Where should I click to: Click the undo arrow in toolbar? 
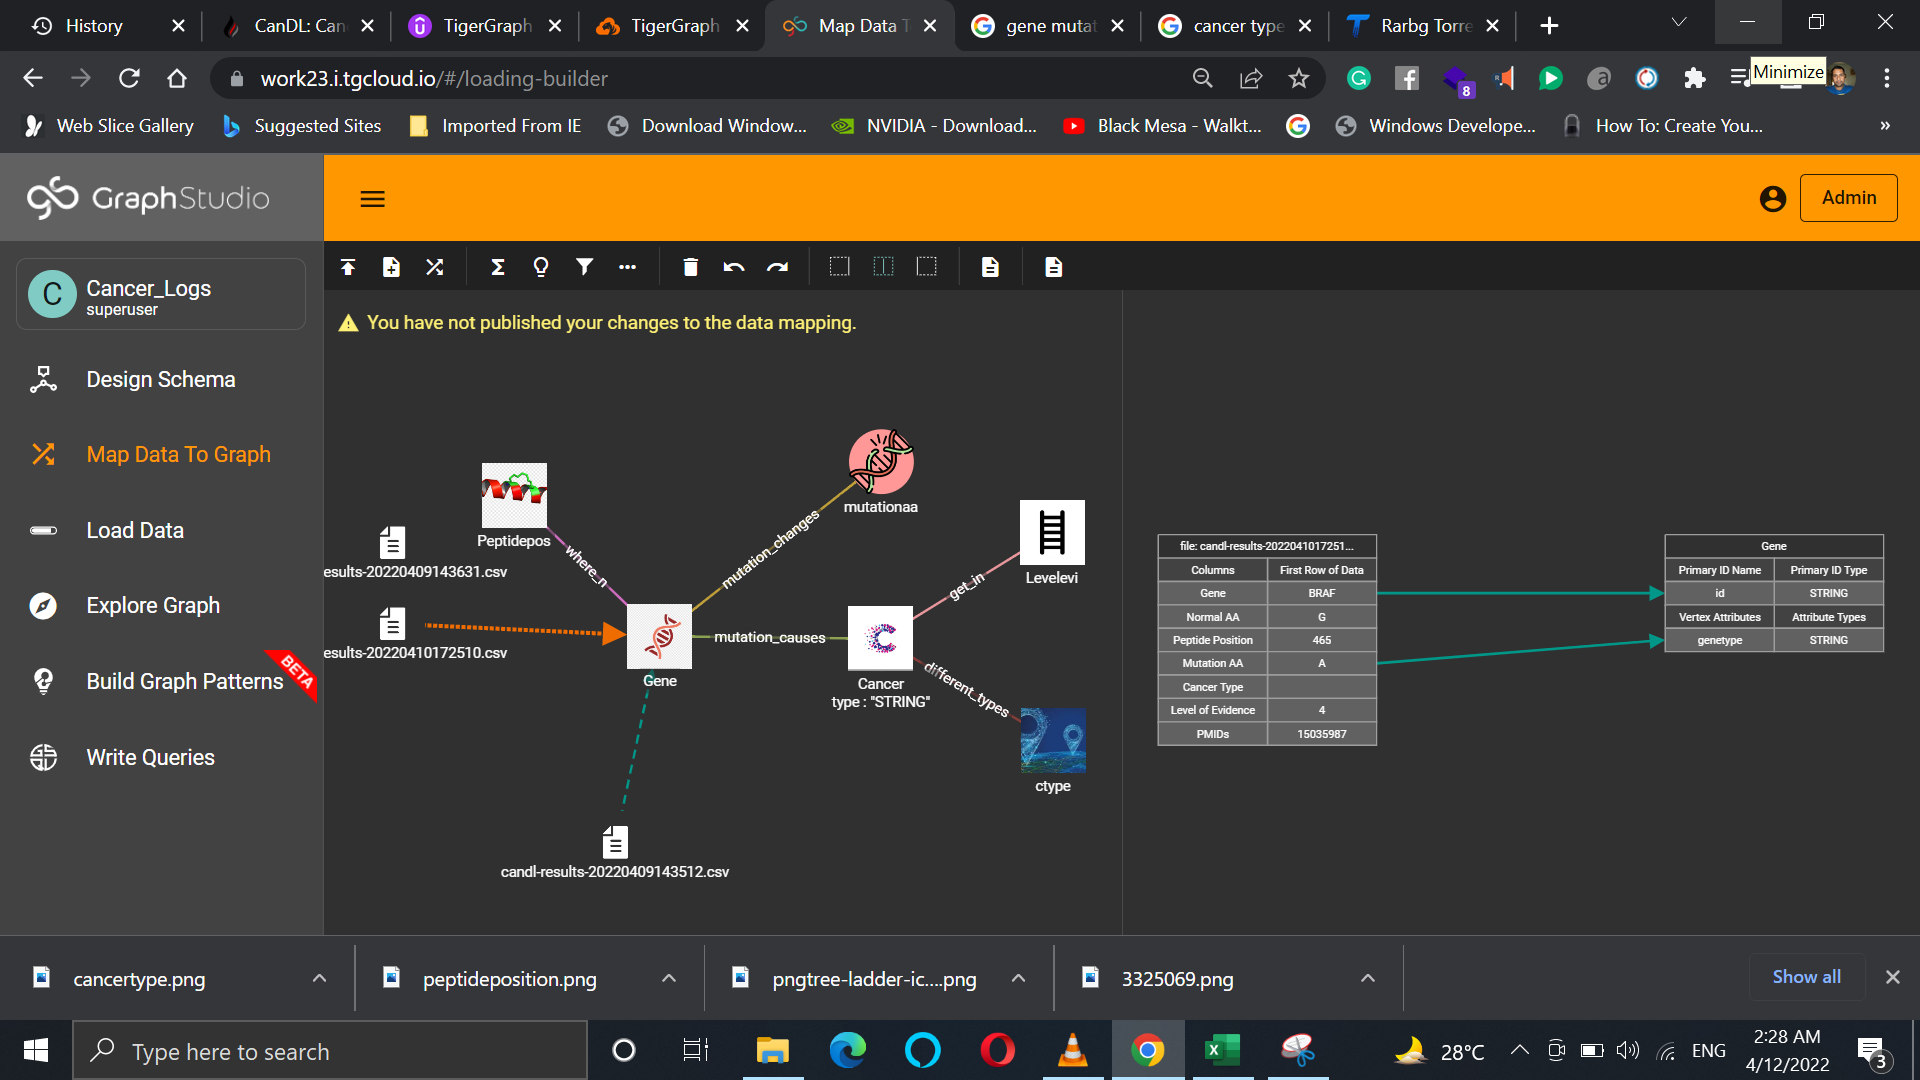click(734, 267)
